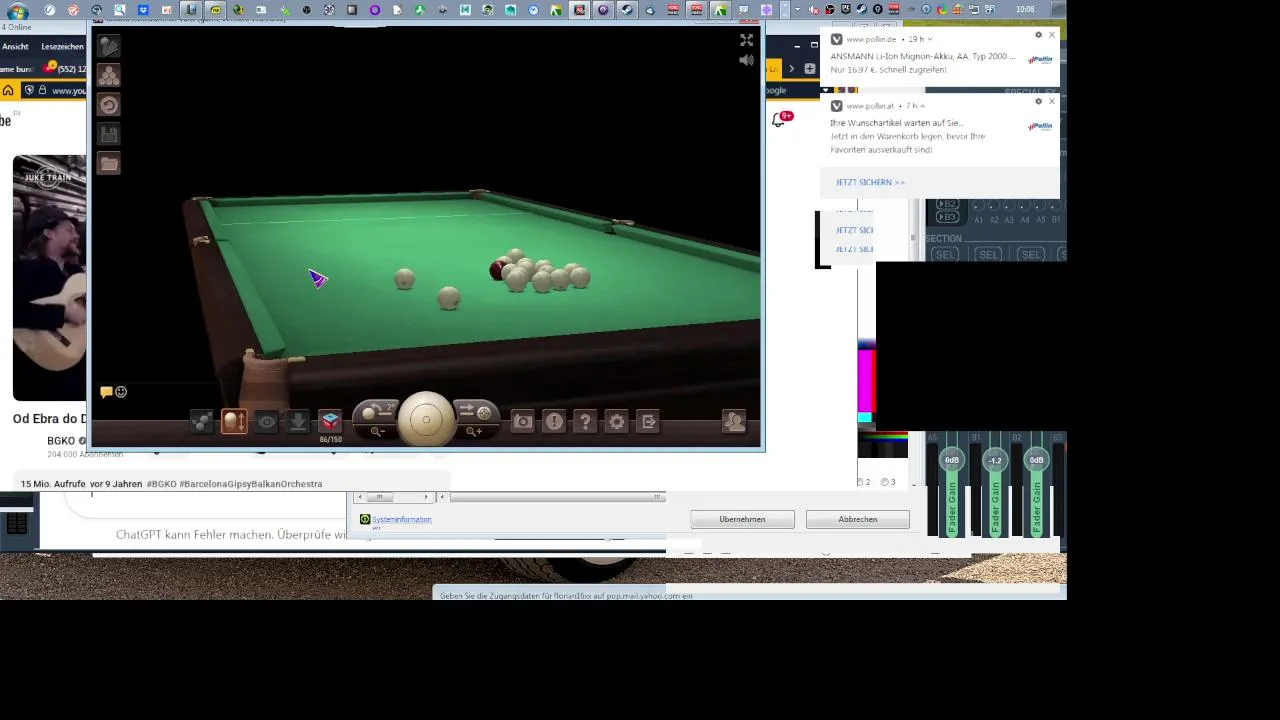Open the Ansicht menu in the browser
The width and height of the screenshot is (1280, 720).
pyautogui.click(x=15, y=47)
